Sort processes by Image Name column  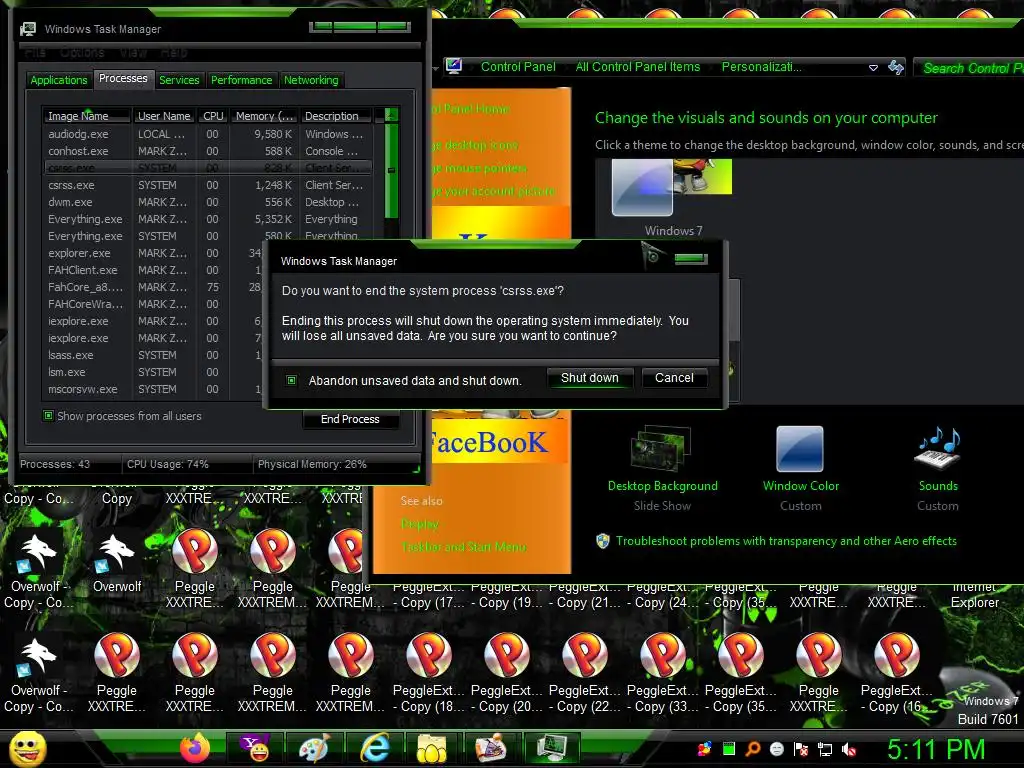coord(87,116)
